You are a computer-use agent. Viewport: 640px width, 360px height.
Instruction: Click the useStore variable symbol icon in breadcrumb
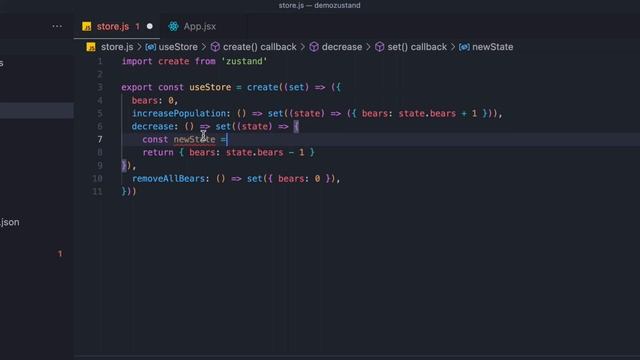[x=151, y=47]
